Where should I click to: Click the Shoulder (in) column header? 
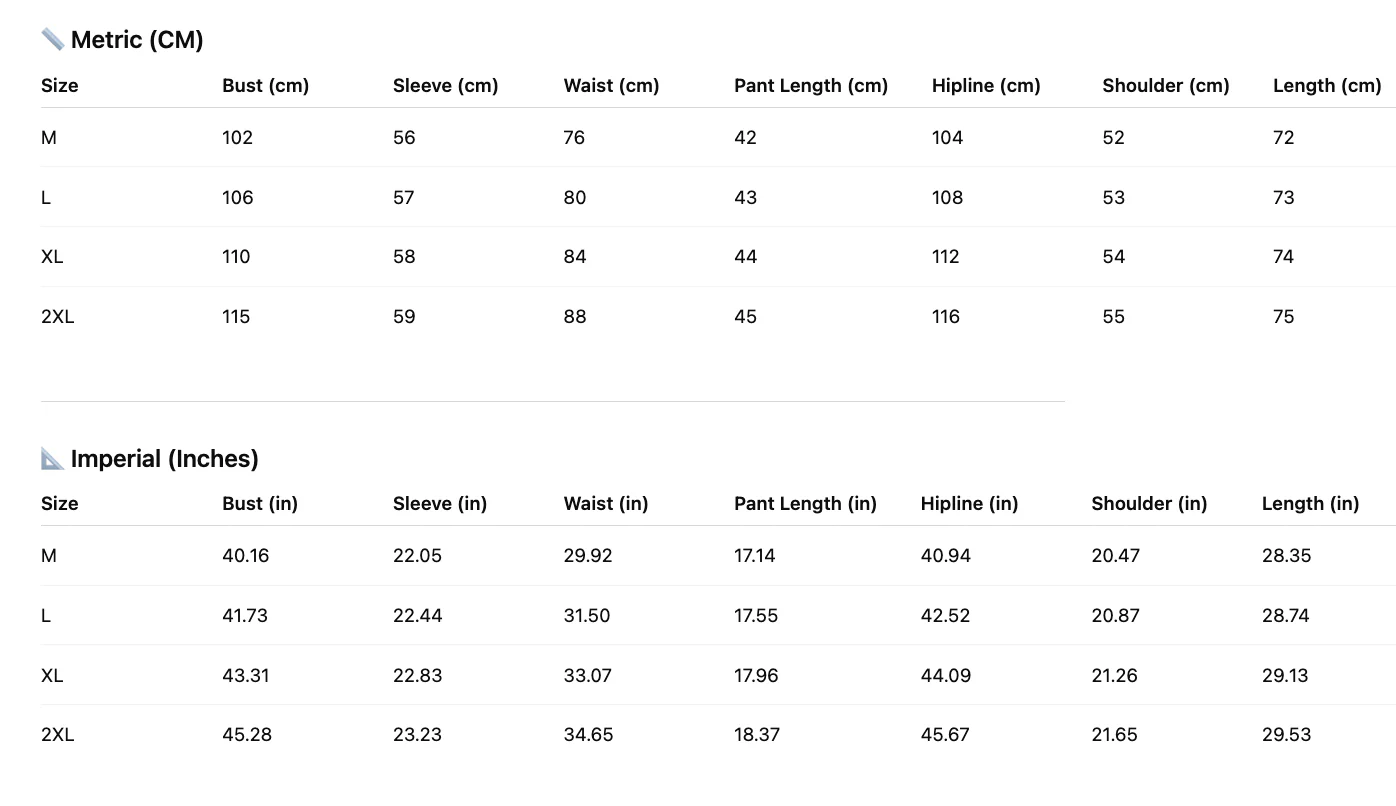pyautogui.click(x=1149, y=504)
